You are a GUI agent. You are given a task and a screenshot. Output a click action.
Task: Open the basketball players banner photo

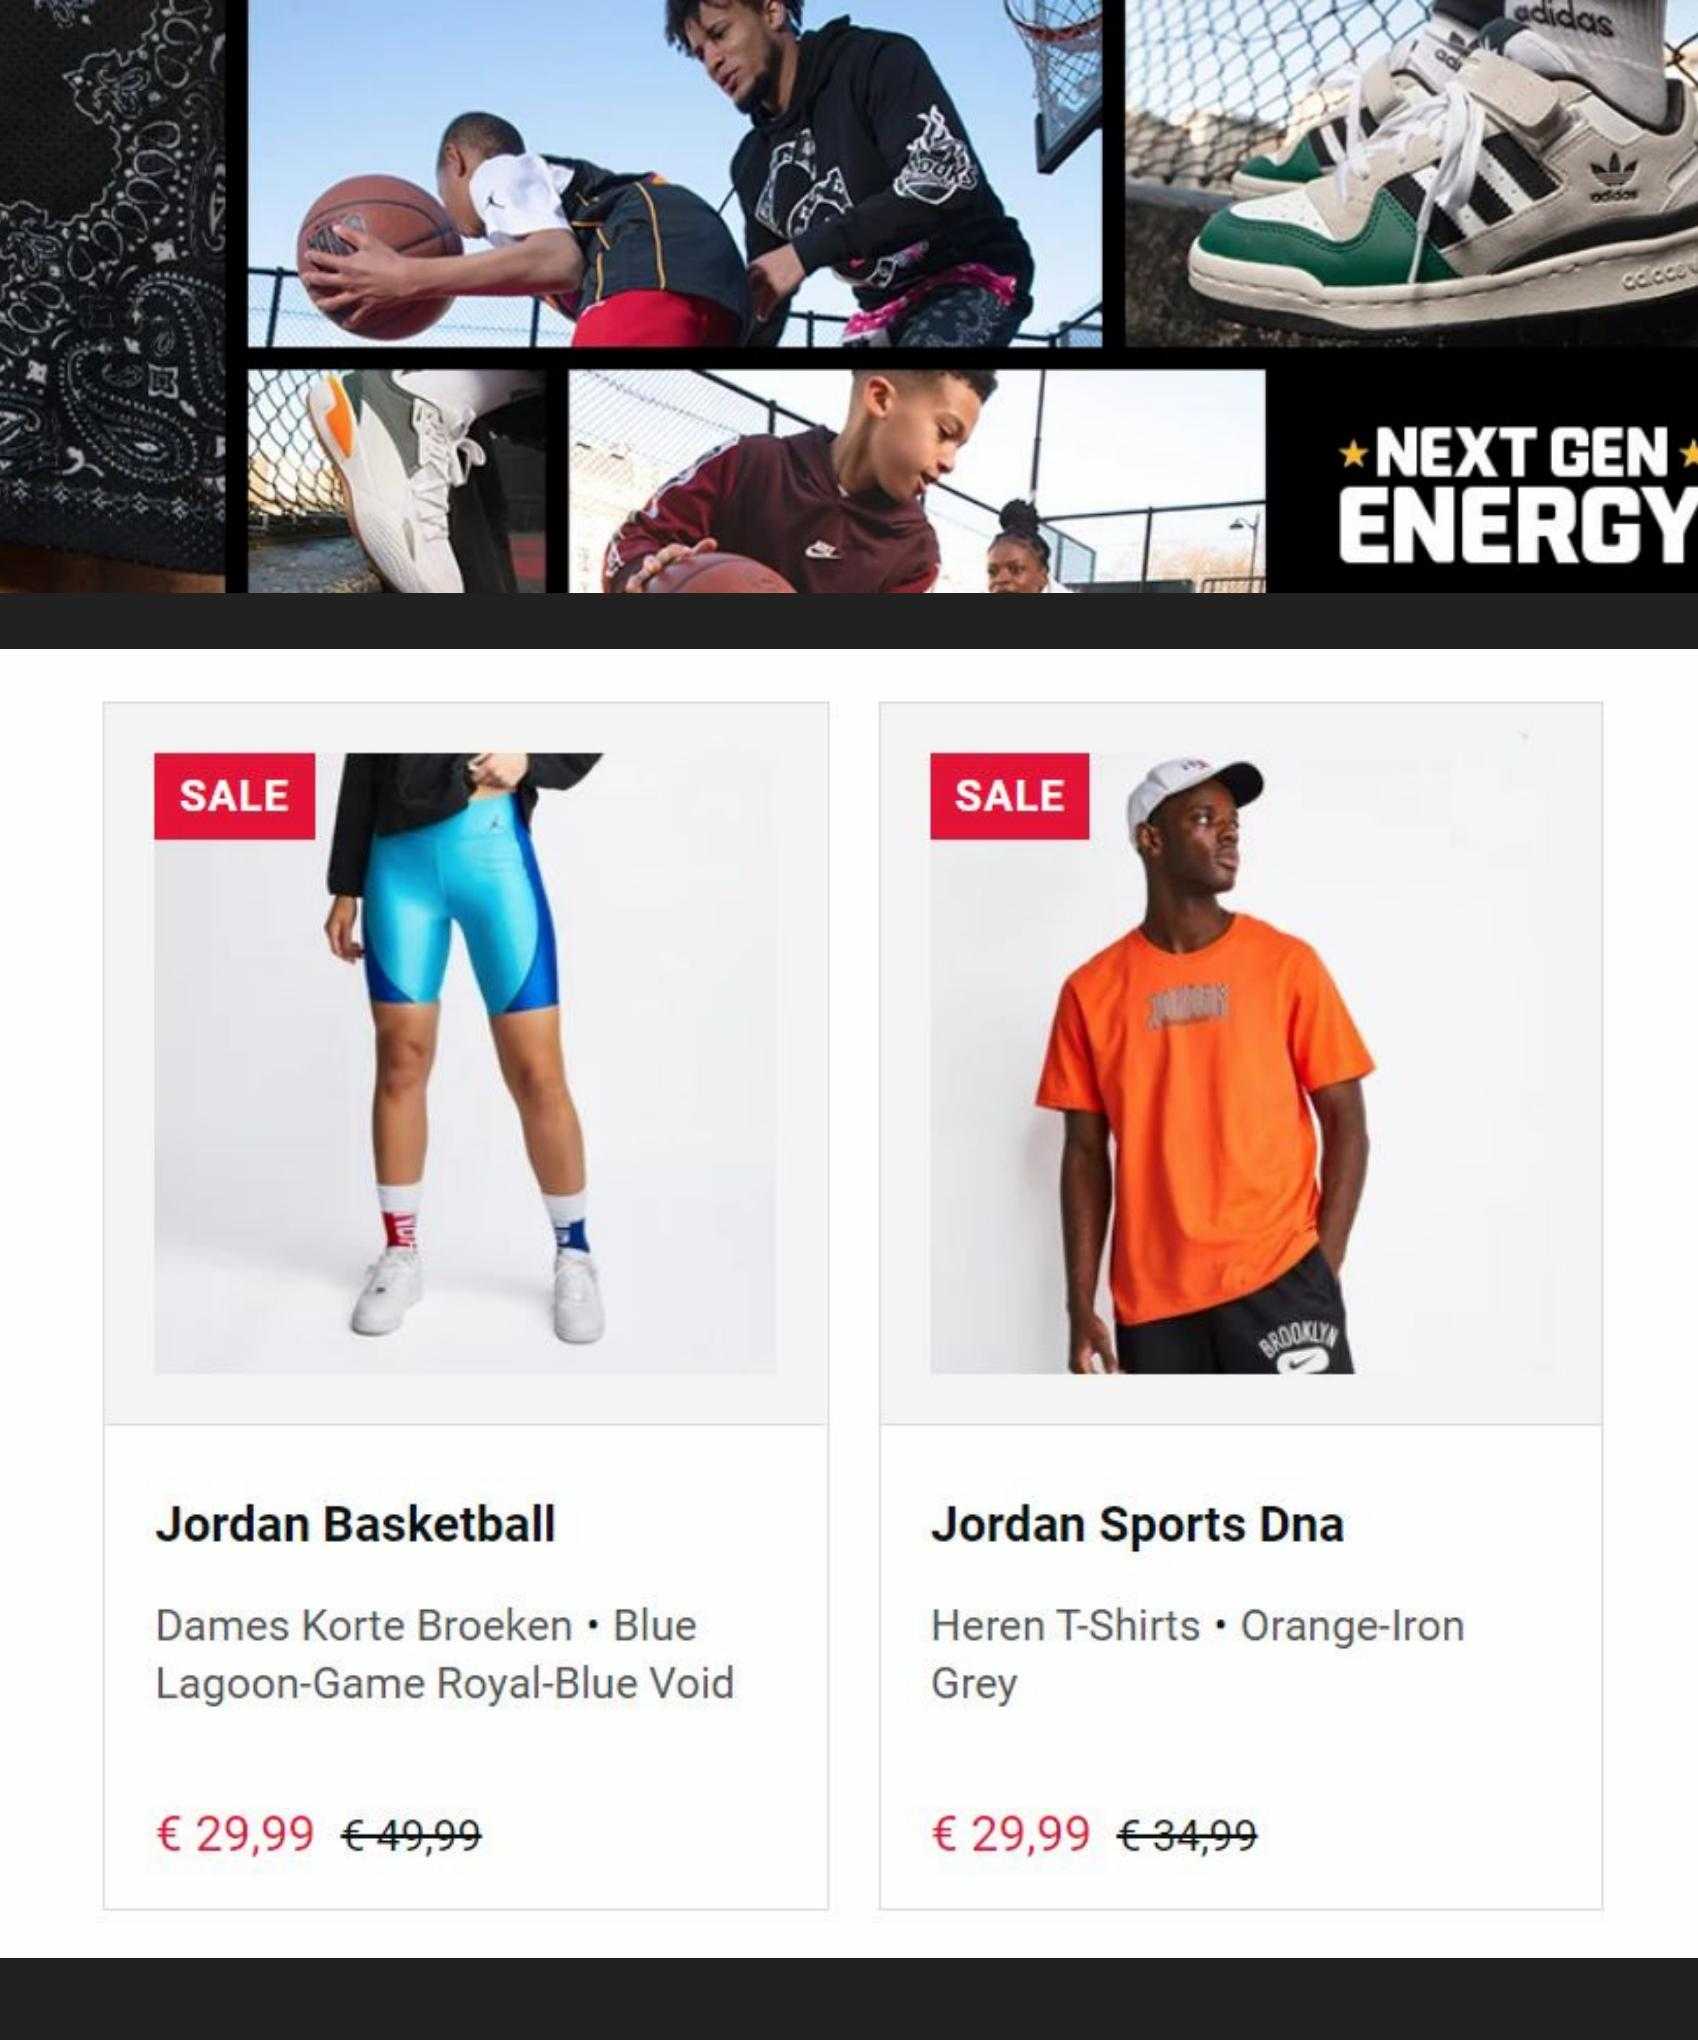[675, 173]
